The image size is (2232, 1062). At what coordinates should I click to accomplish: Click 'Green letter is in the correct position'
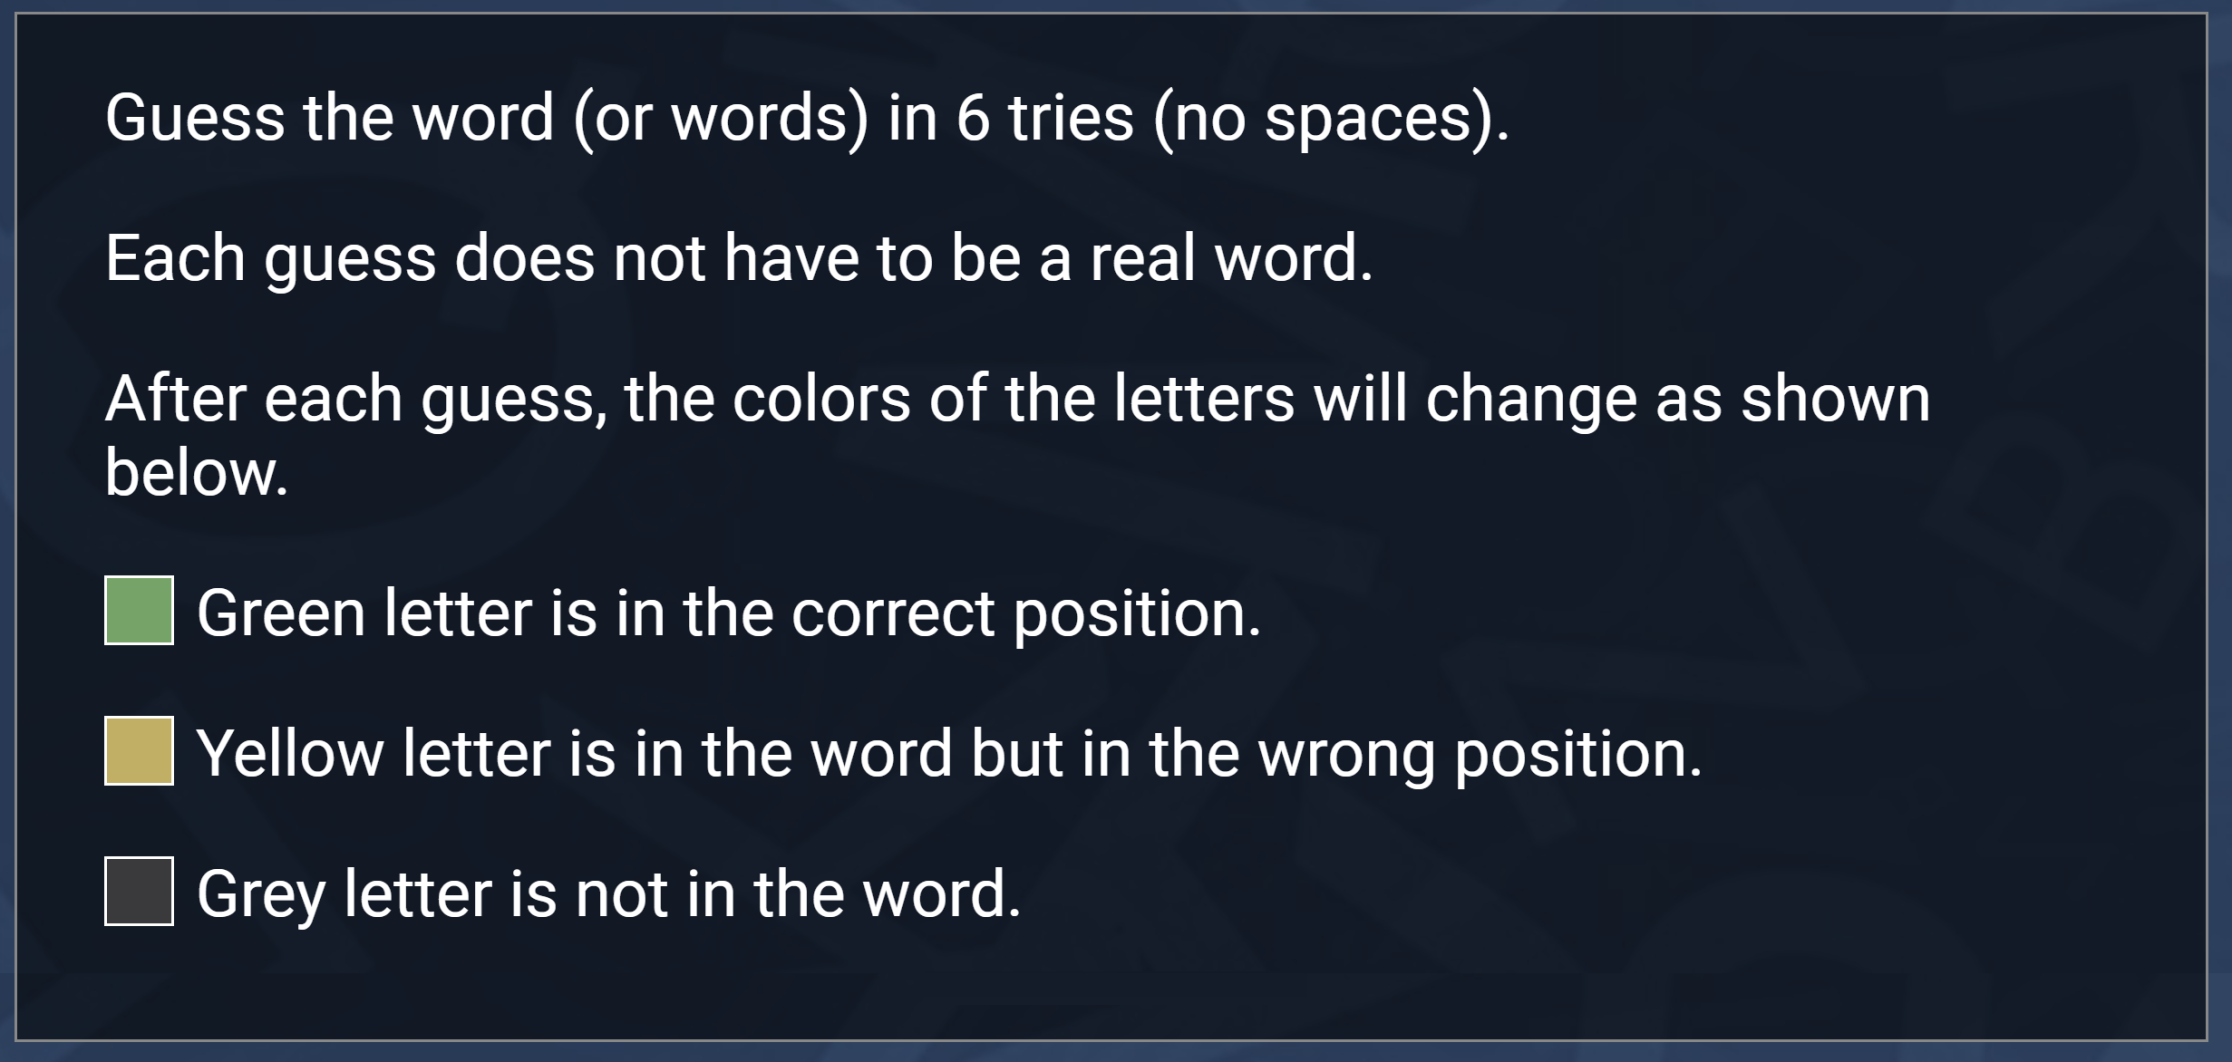pos(729,613)
